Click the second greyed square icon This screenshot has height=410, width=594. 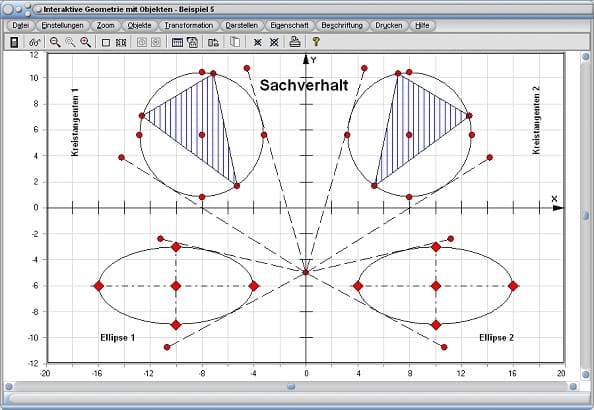tap(156, 42)
